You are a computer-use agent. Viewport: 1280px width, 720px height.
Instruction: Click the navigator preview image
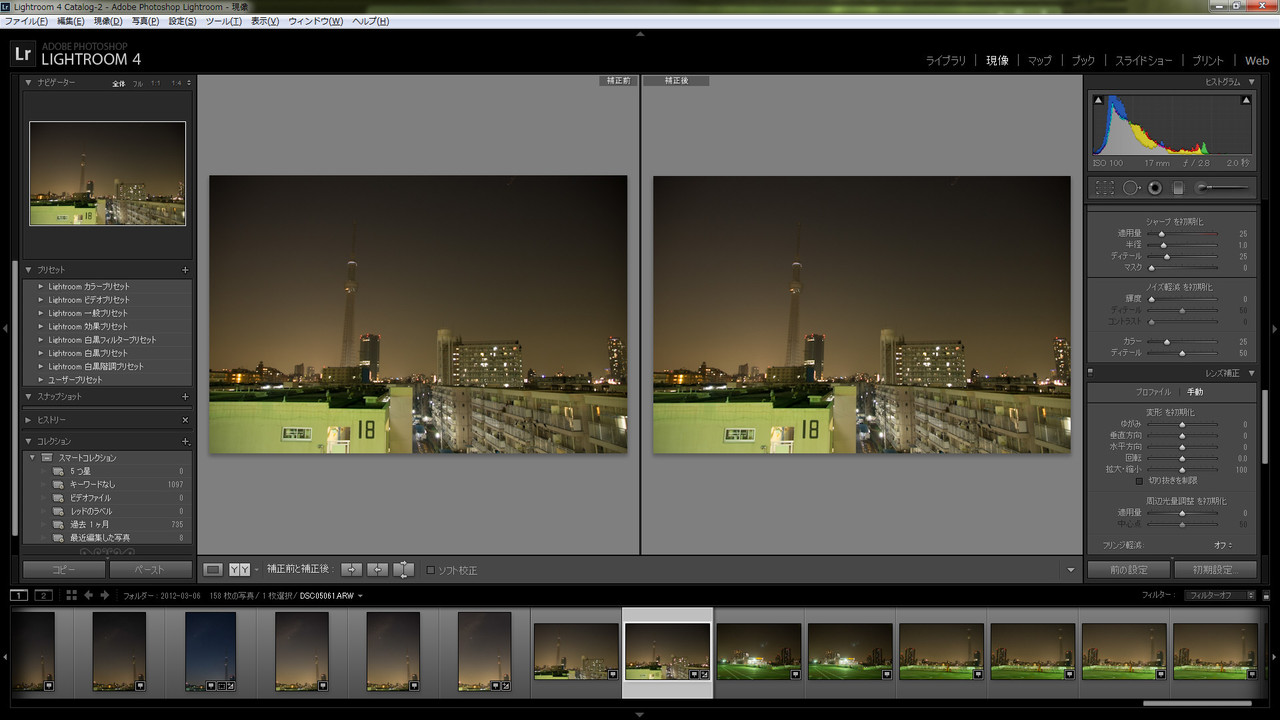(x=107, y=173)
